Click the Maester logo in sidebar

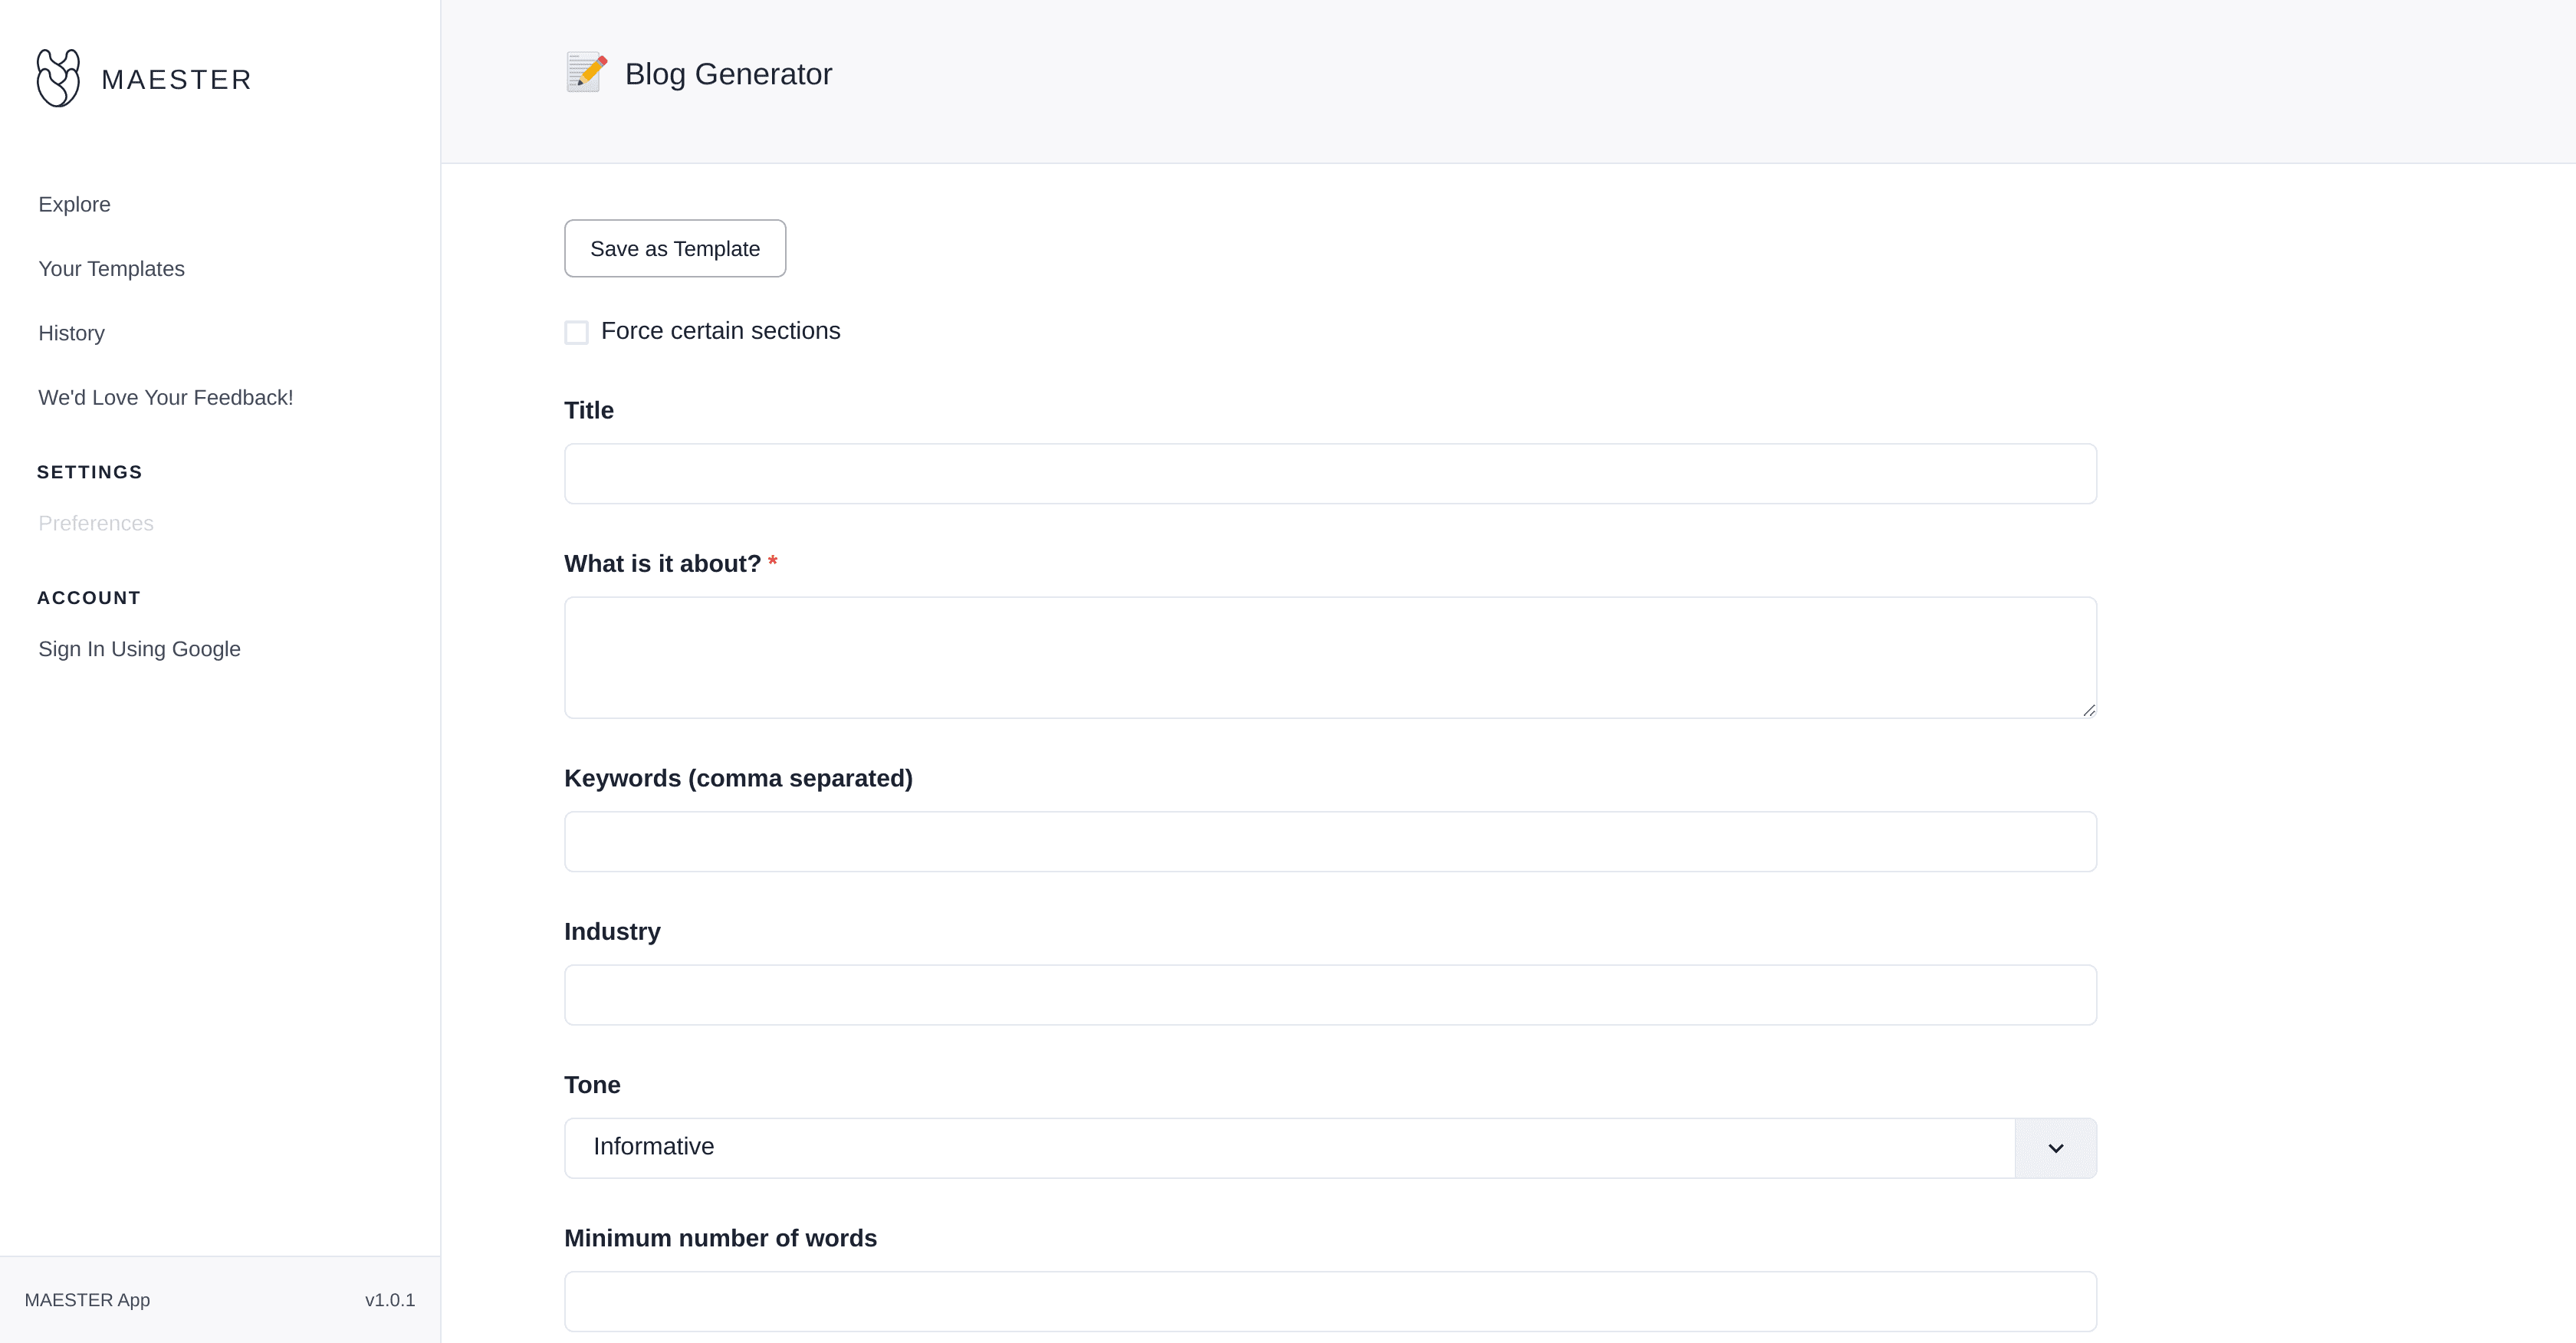pyautogui.click(x=143, y=78)
